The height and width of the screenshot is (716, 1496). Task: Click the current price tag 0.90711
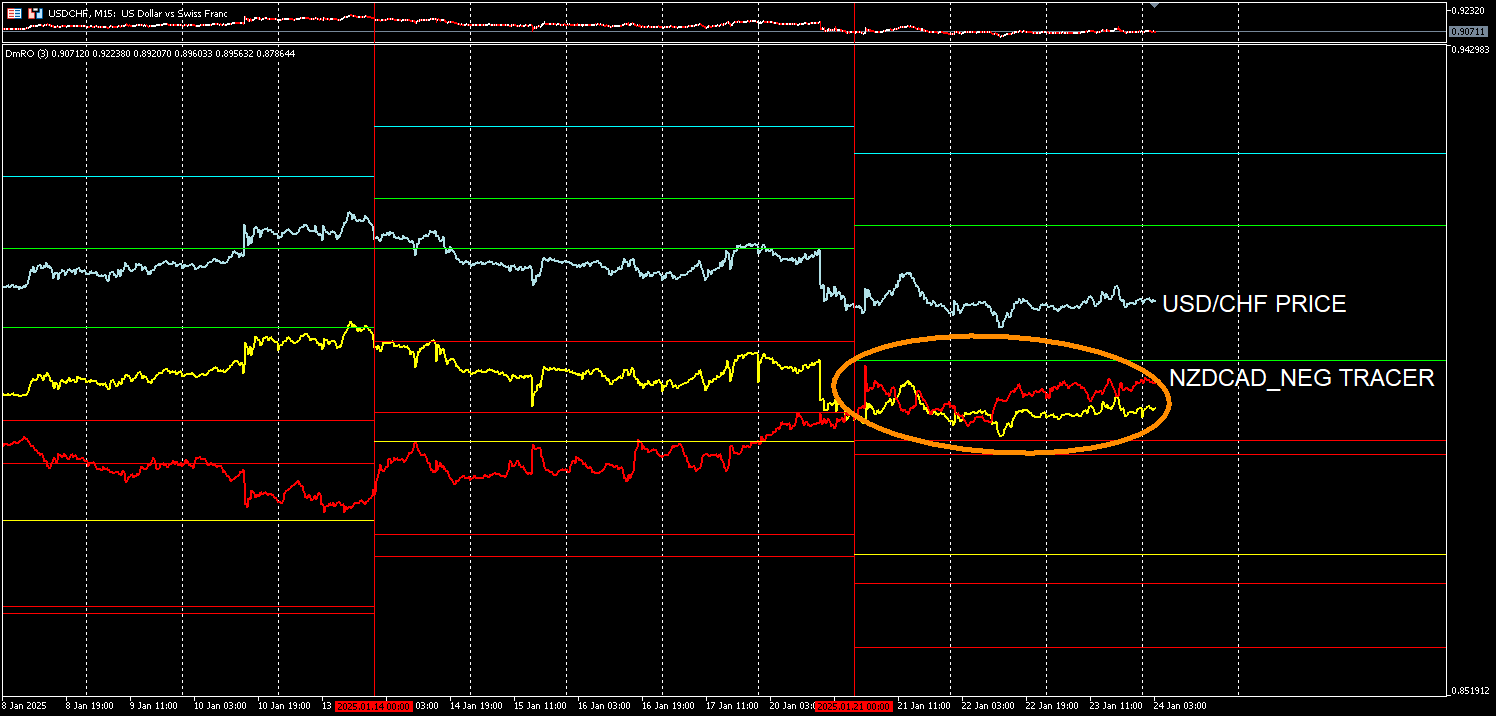click(1466, 32)
